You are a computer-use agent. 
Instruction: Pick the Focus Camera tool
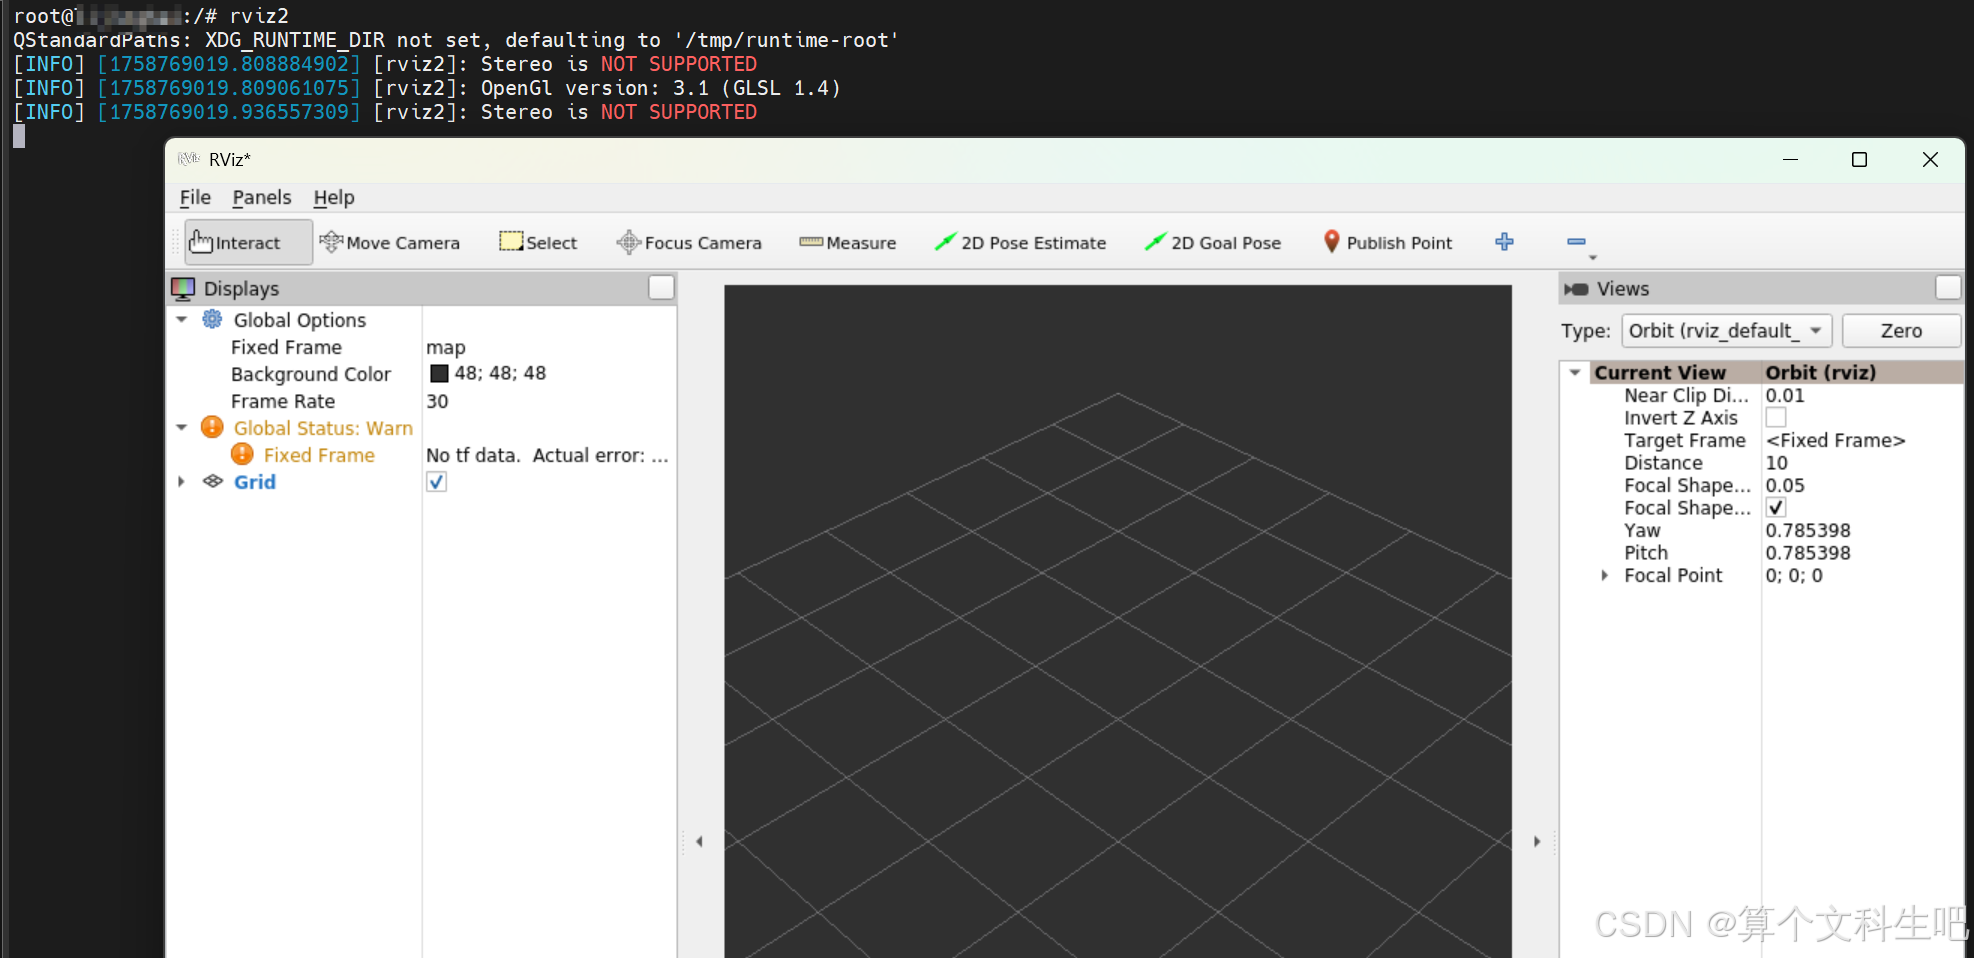click(689, 243)
